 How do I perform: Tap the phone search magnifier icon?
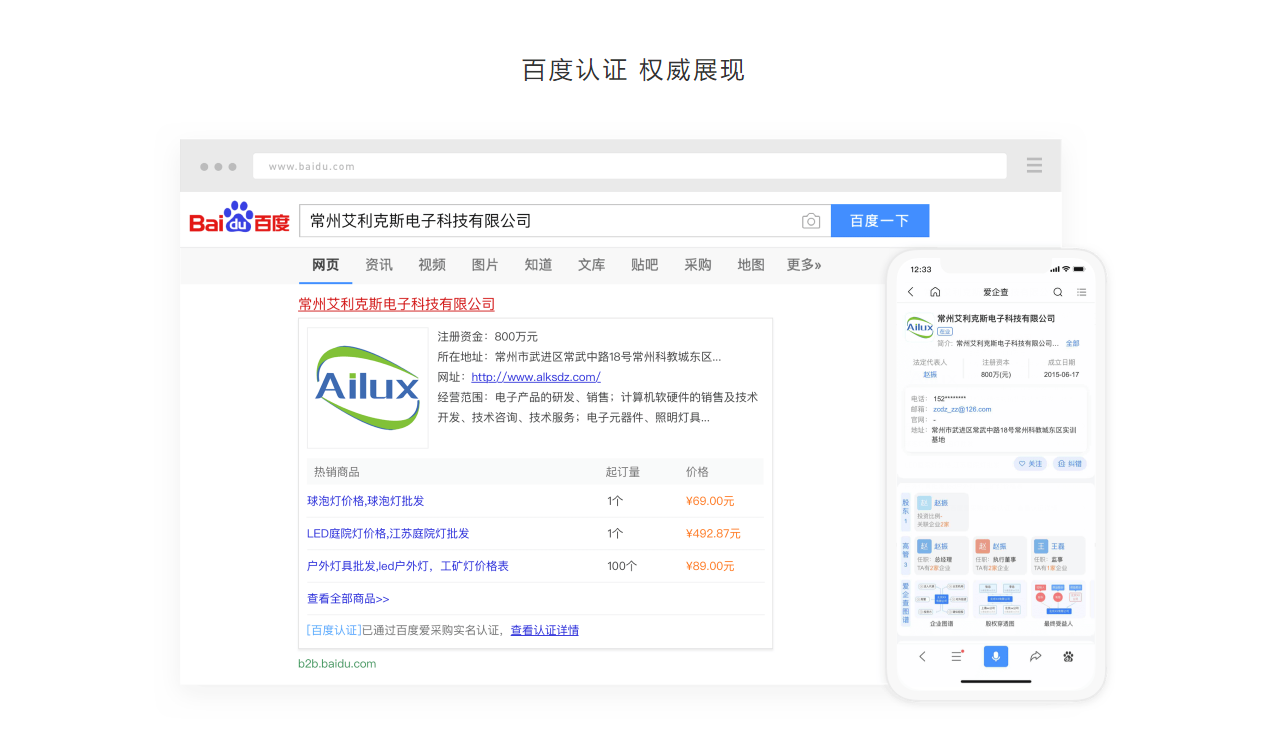tap(1058, 292)
